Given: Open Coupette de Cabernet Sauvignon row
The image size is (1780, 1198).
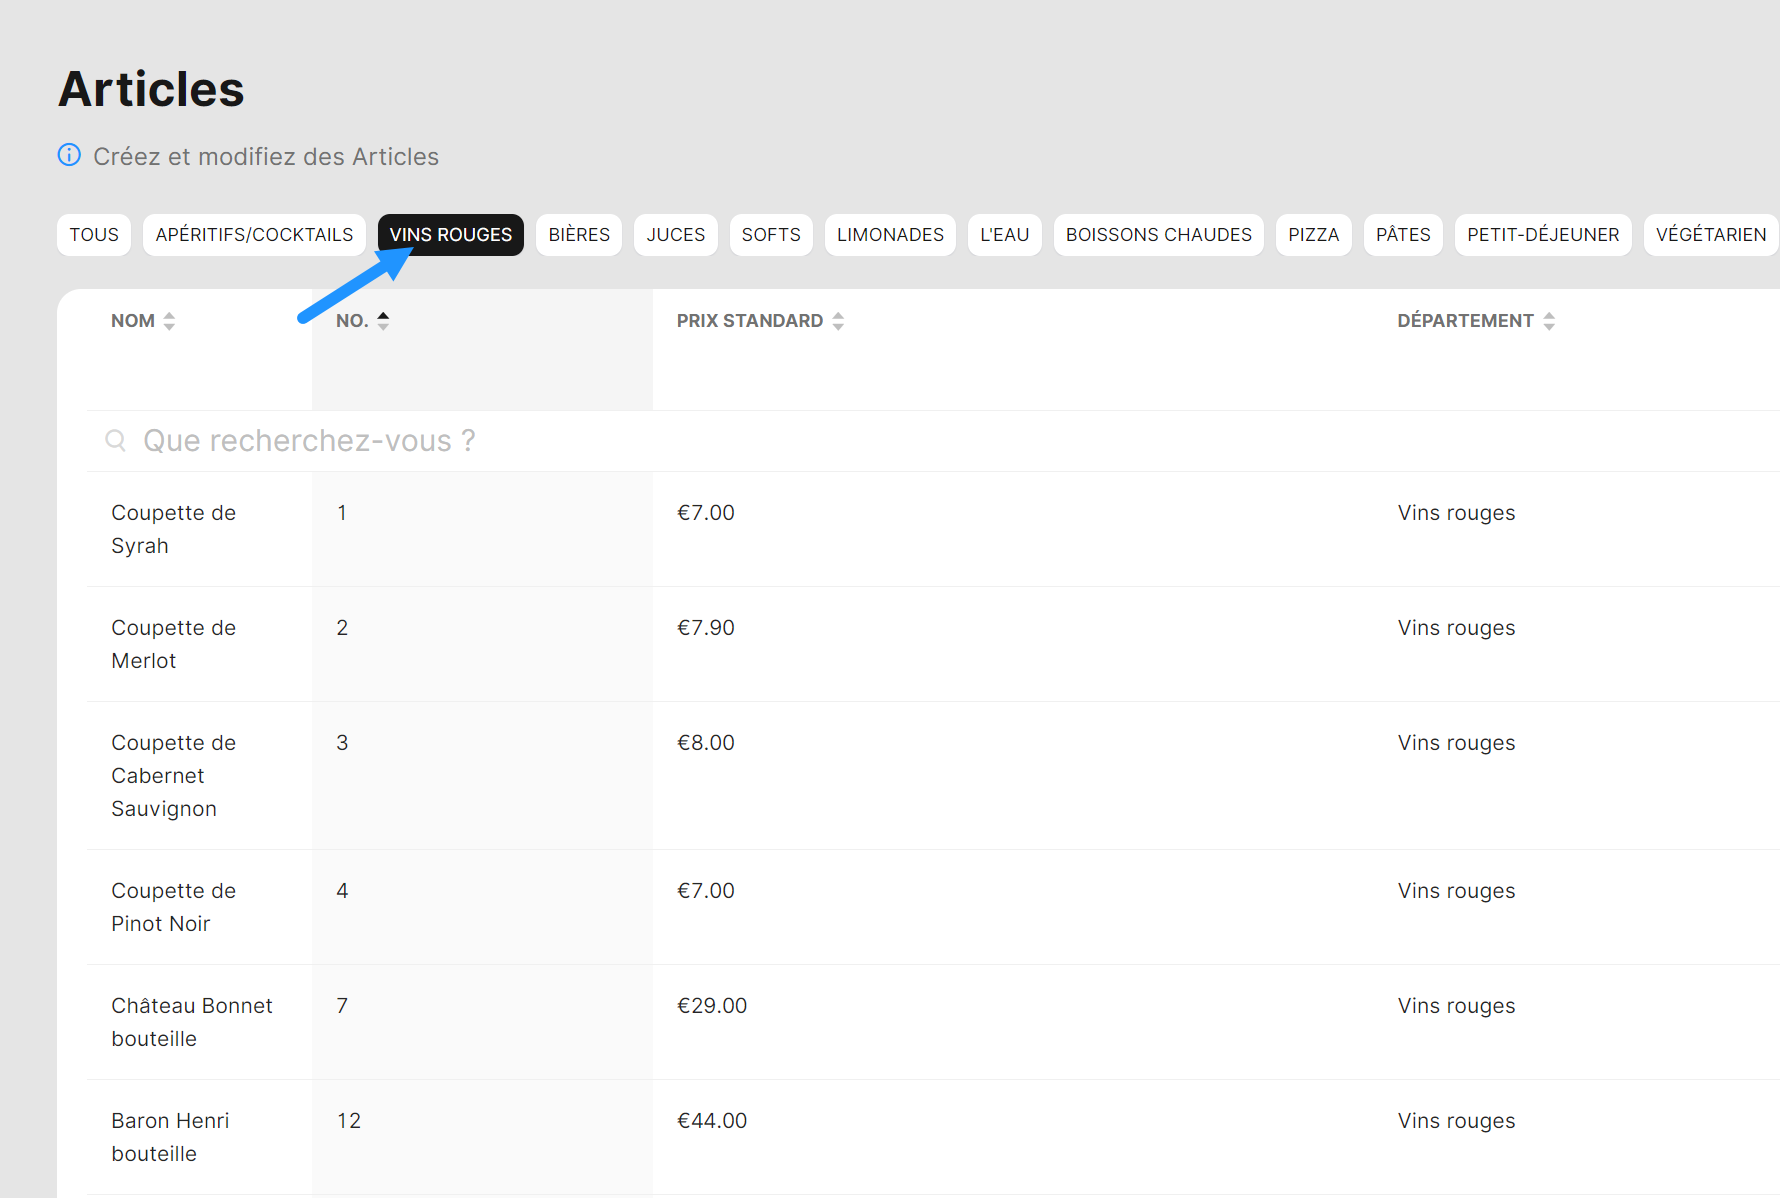Looking at the screenshot, I should 173,776.
